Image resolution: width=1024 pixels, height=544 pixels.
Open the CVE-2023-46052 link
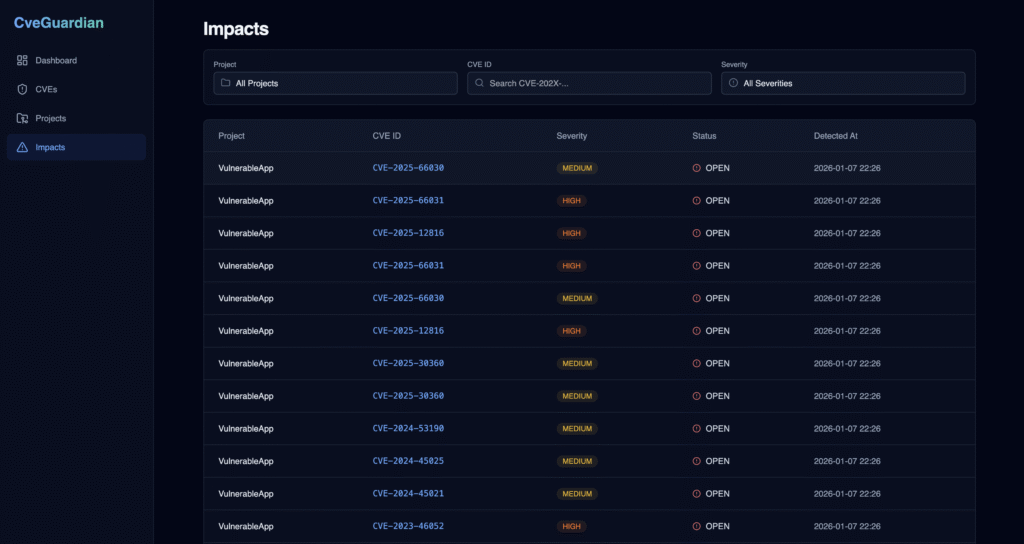[408, 526]
